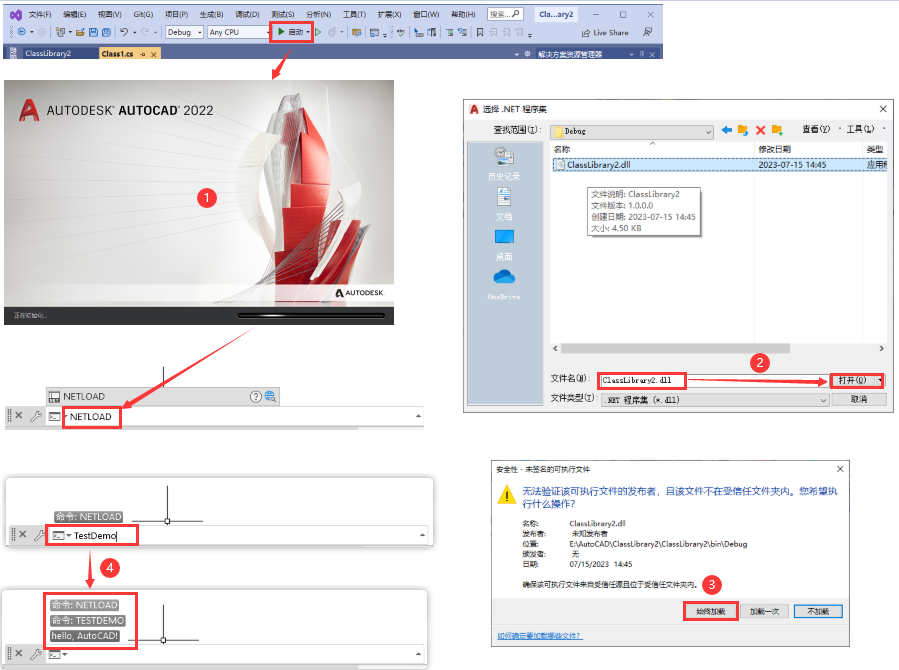Select the Class1.cs editor tab
Image resolution: width=899 pixels, height=670 pixels.
(x=118, y=53)
